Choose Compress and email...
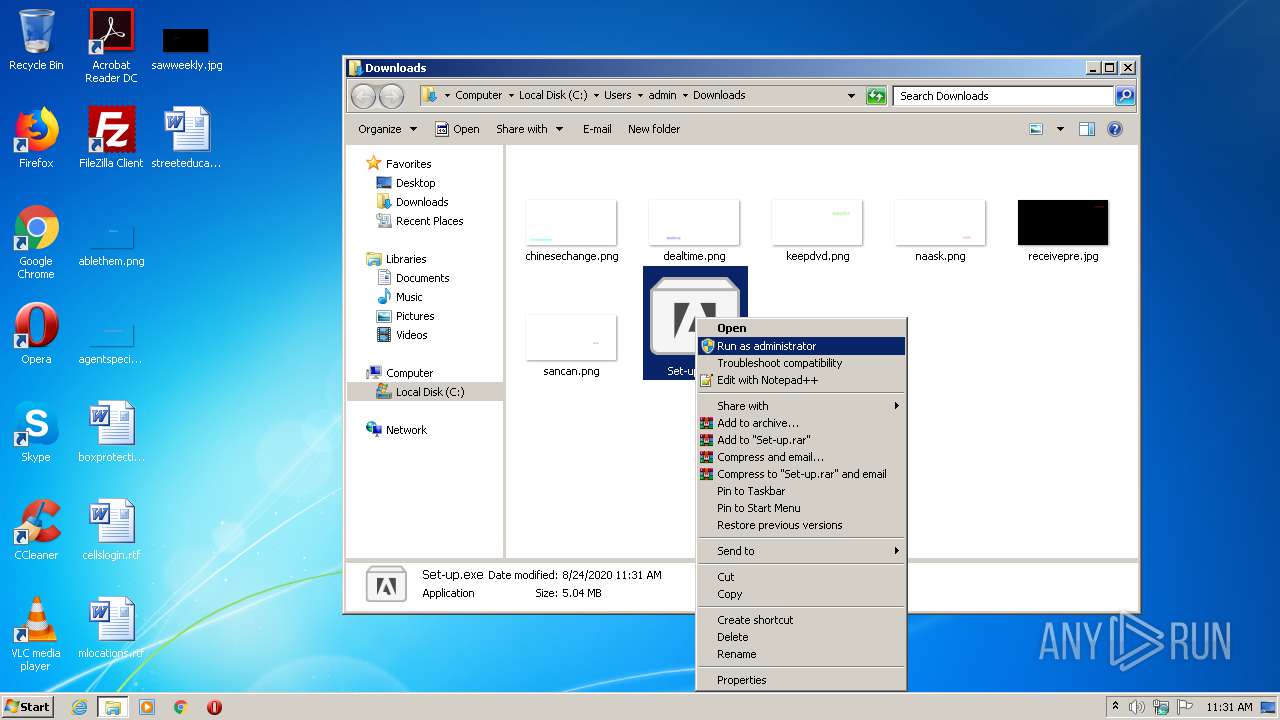Viewport: 1280px width, 720px height. (x=801, y=457)
